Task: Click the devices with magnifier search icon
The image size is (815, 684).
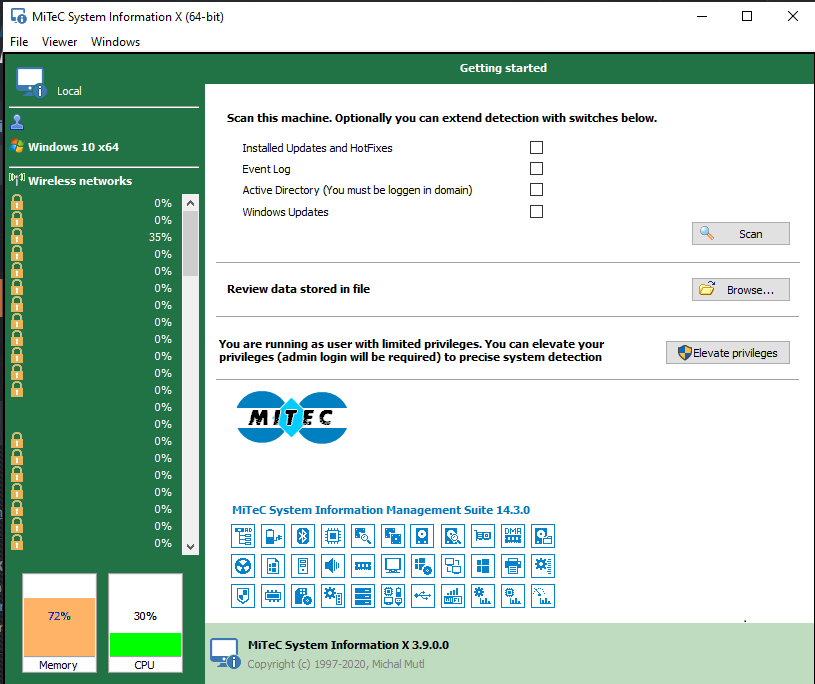Action: click(x=363, y=536)
